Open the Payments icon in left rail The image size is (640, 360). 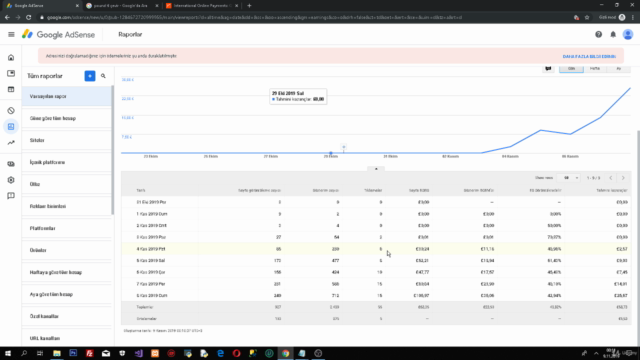(11, 164)
